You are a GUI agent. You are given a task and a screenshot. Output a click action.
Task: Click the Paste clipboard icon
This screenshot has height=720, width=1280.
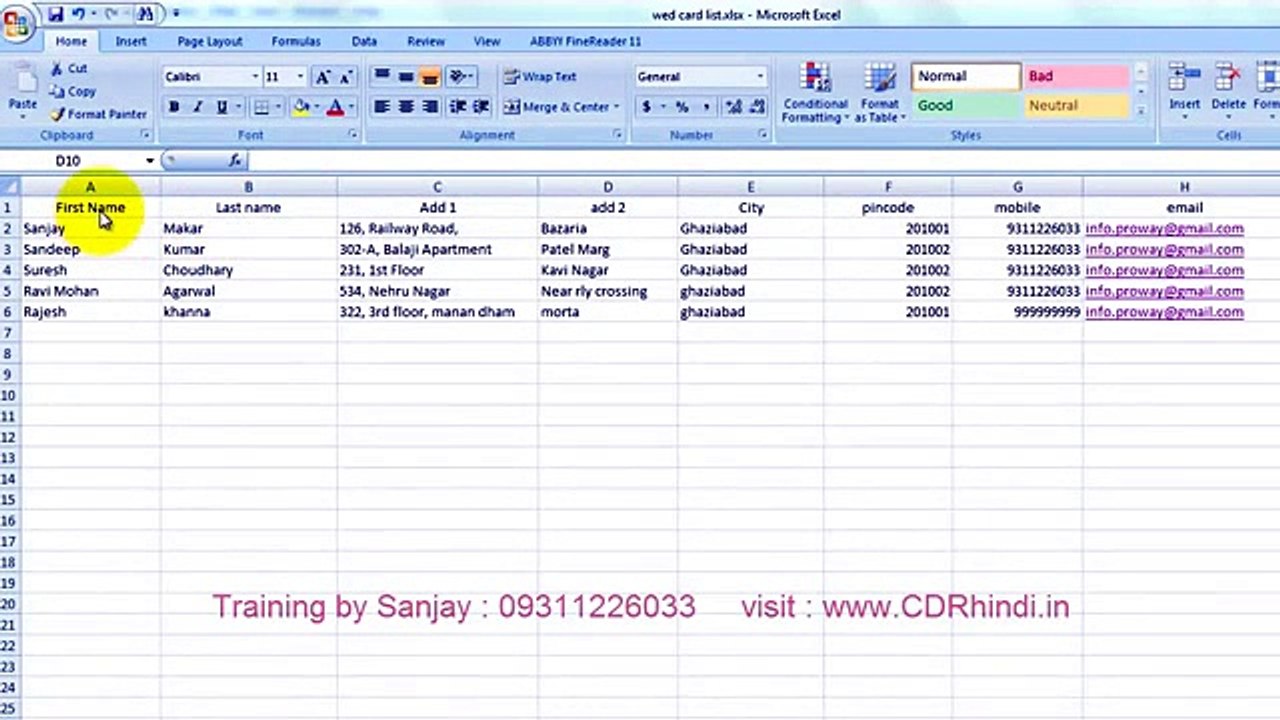coord(22,78)
